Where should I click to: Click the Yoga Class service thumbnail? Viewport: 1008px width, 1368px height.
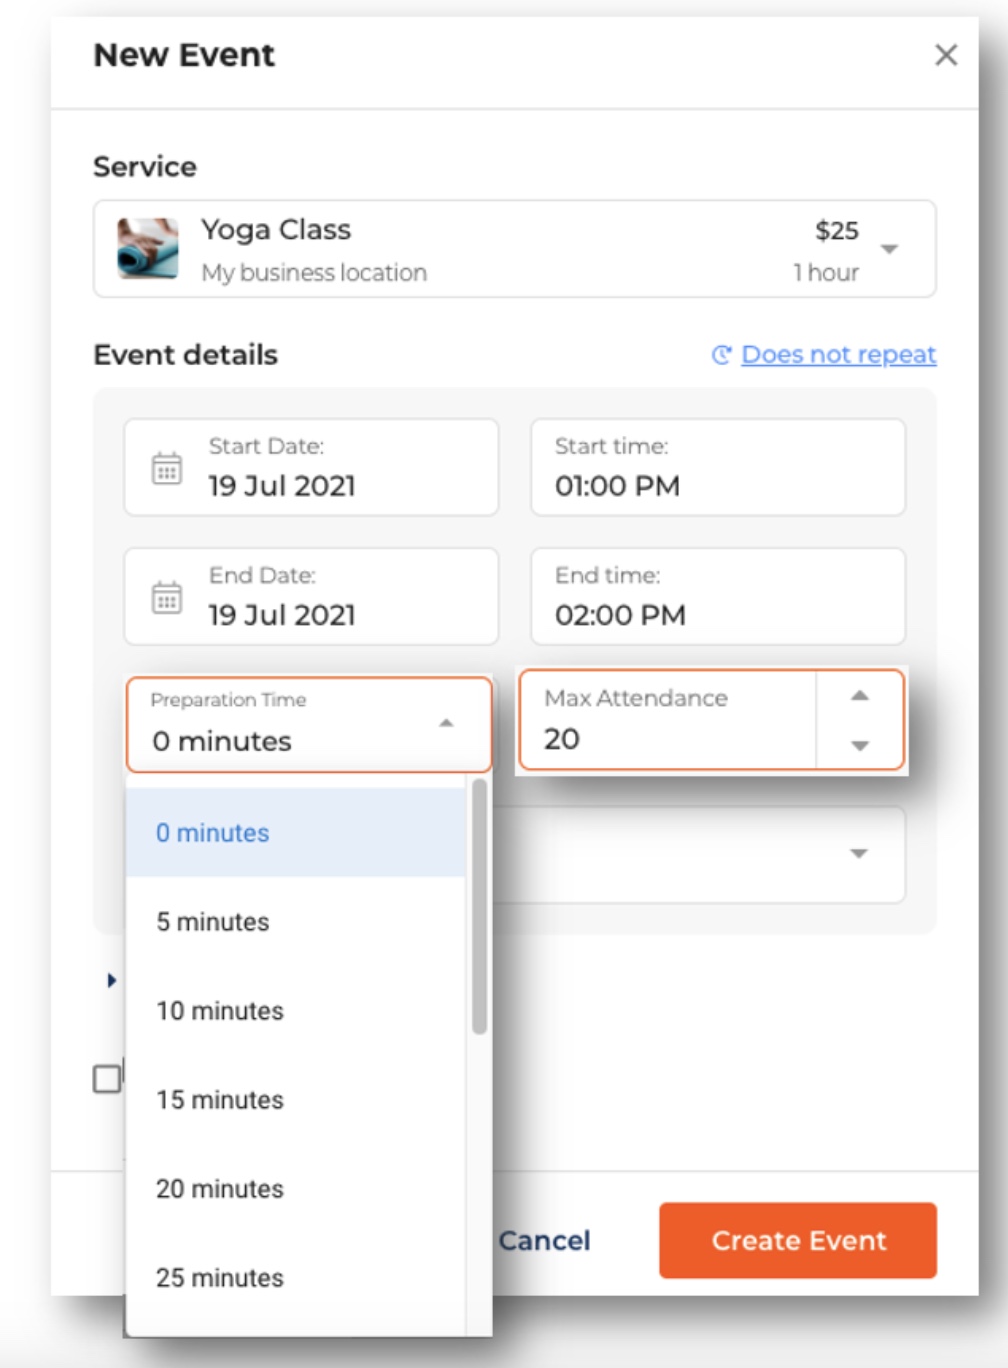pos(148,248)
